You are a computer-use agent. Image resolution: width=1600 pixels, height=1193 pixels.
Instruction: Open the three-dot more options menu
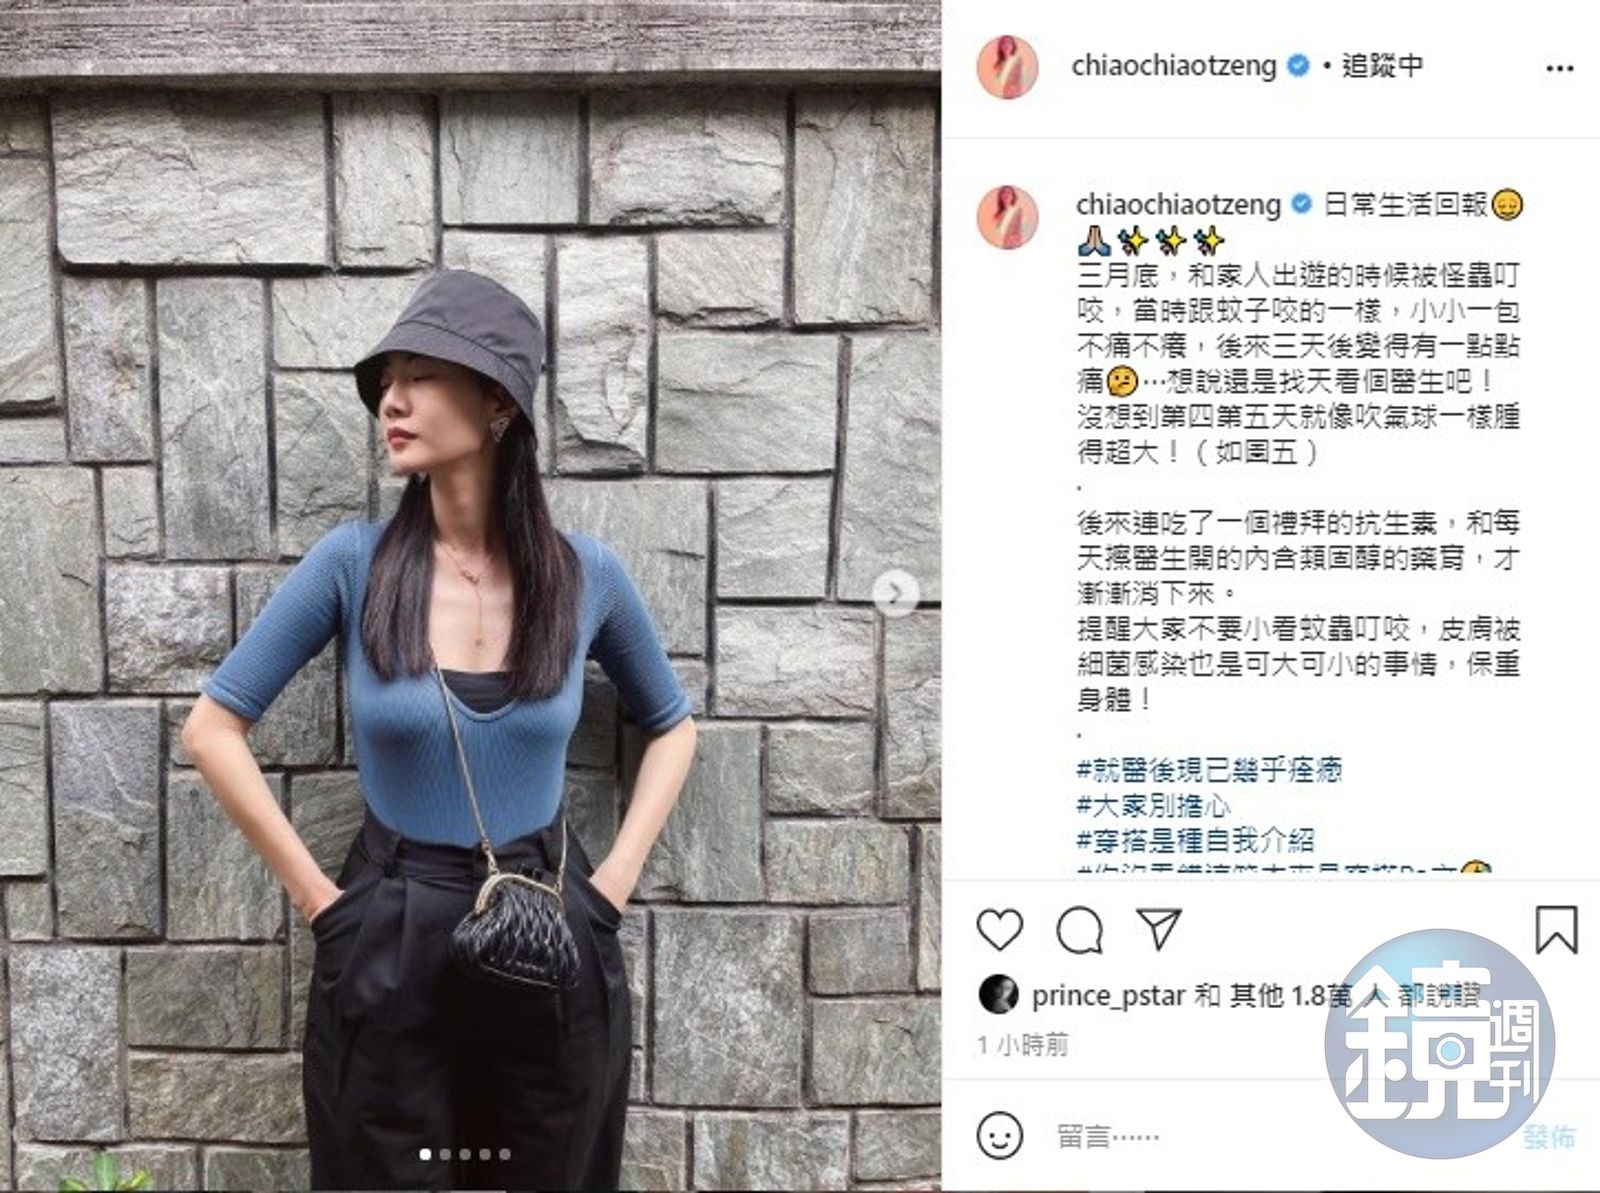tap(1559, 69)
